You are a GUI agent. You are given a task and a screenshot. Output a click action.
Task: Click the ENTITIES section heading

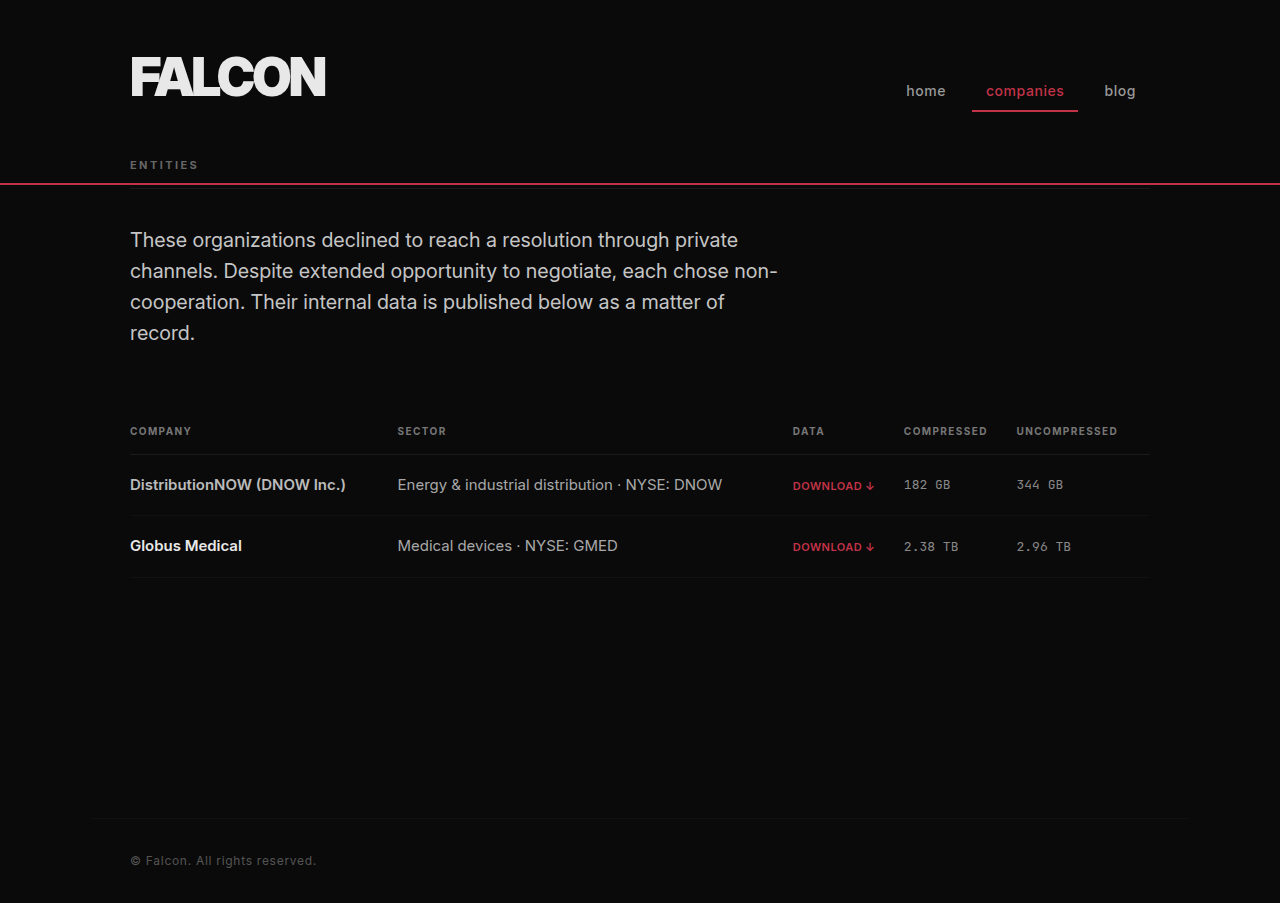click(x=164, y=165)
